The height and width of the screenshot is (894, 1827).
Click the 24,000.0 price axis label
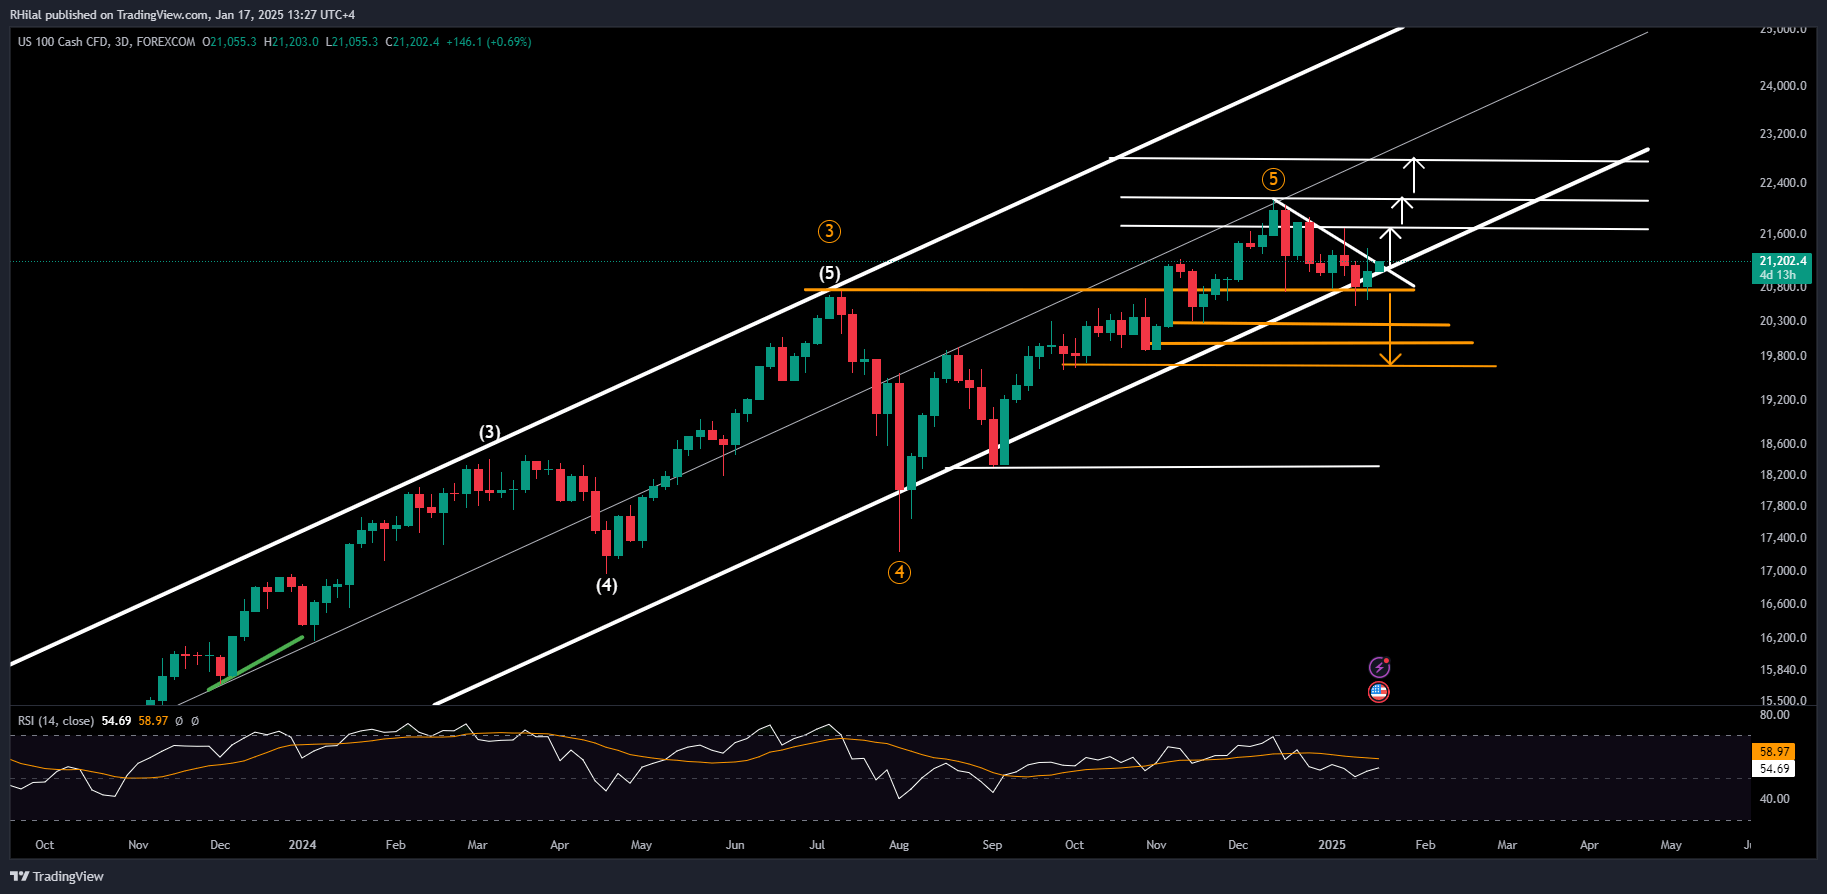[1783, 86]
